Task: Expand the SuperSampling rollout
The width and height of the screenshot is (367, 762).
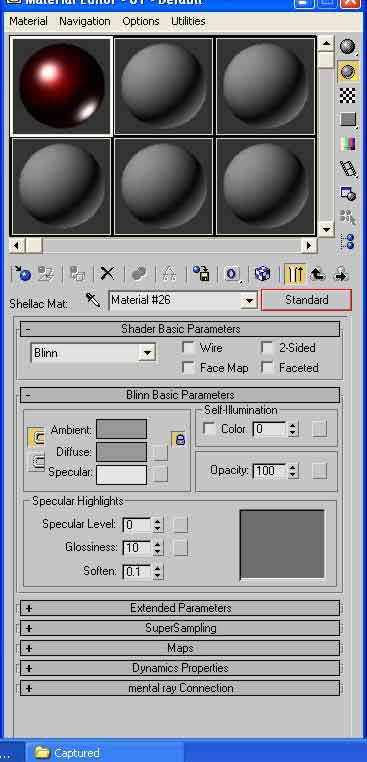Action: (x=180, y=628)
